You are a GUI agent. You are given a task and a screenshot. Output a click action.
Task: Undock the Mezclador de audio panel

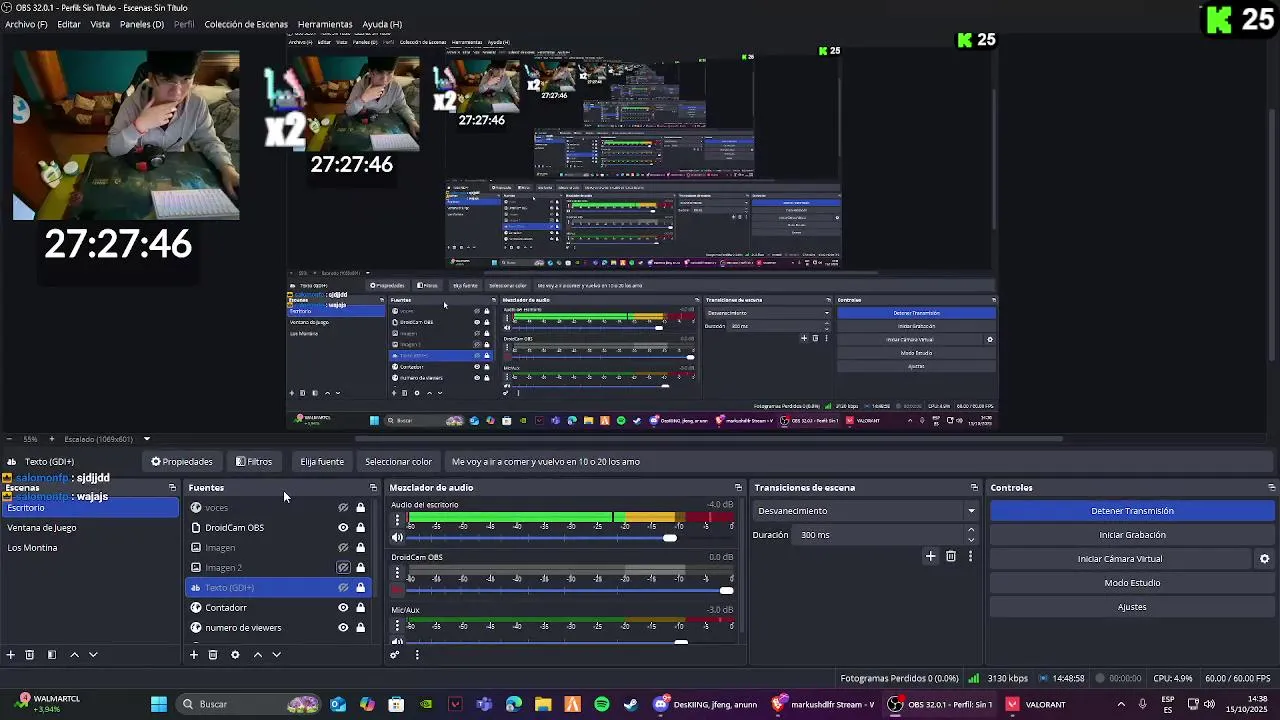[738, 488]
